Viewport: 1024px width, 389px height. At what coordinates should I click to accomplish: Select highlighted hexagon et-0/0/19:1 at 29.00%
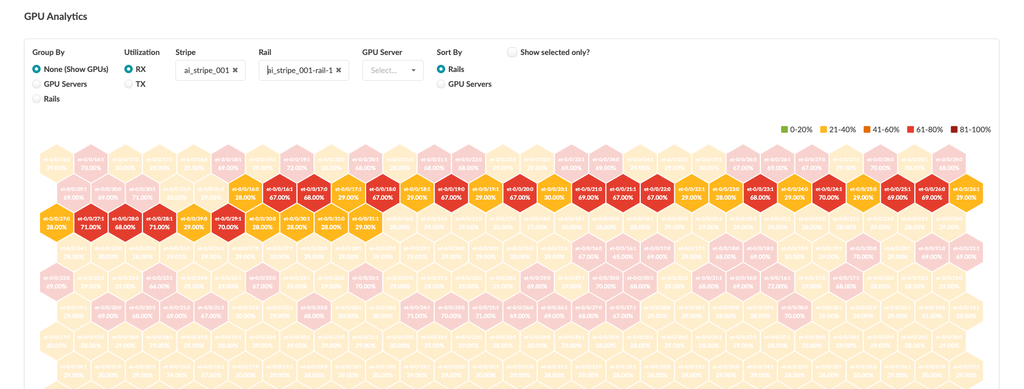tap(486, 193)
